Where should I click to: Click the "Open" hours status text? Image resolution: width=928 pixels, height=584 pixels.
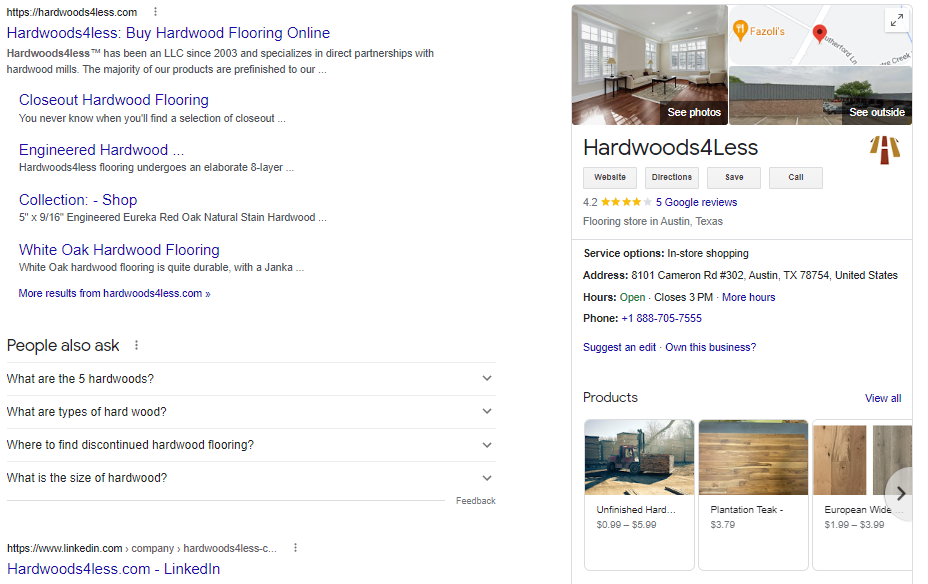click(x=632, y=298)
